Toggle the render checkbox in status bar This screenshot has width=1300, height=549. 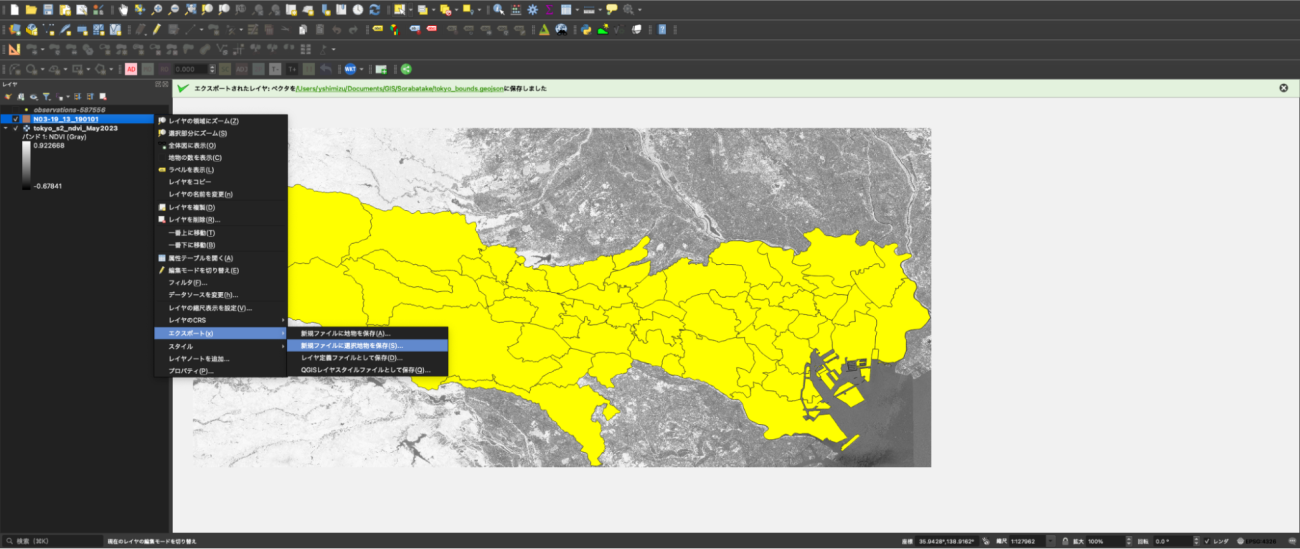tap(1208, 541)
